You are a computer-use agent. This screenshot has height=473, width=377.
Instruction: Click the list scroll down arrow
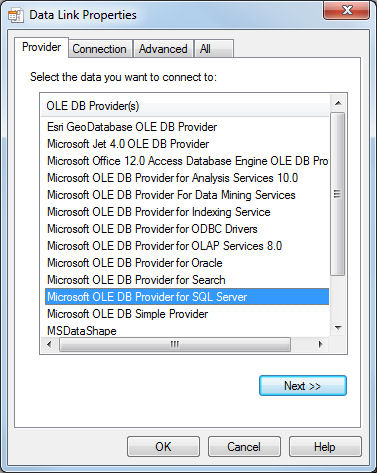(338, 328)
